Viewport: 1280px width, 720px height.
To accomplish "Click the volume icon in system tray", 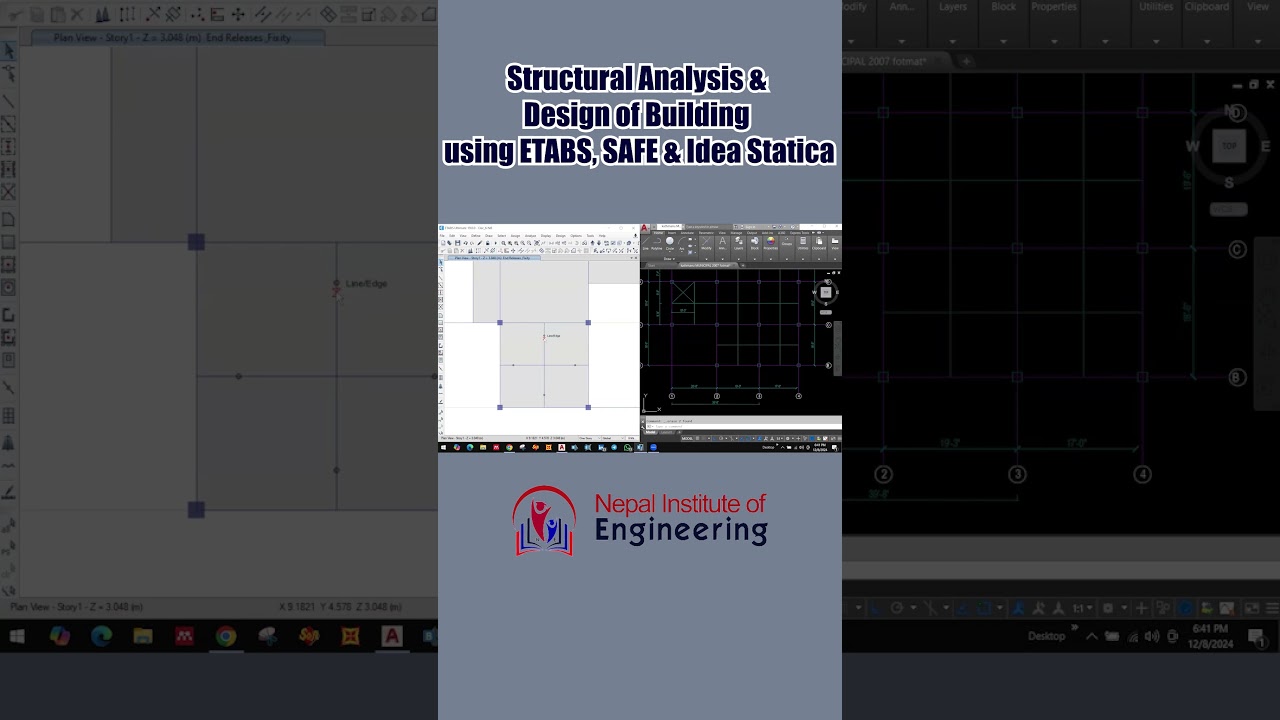I will click(x=1152, y=636).
